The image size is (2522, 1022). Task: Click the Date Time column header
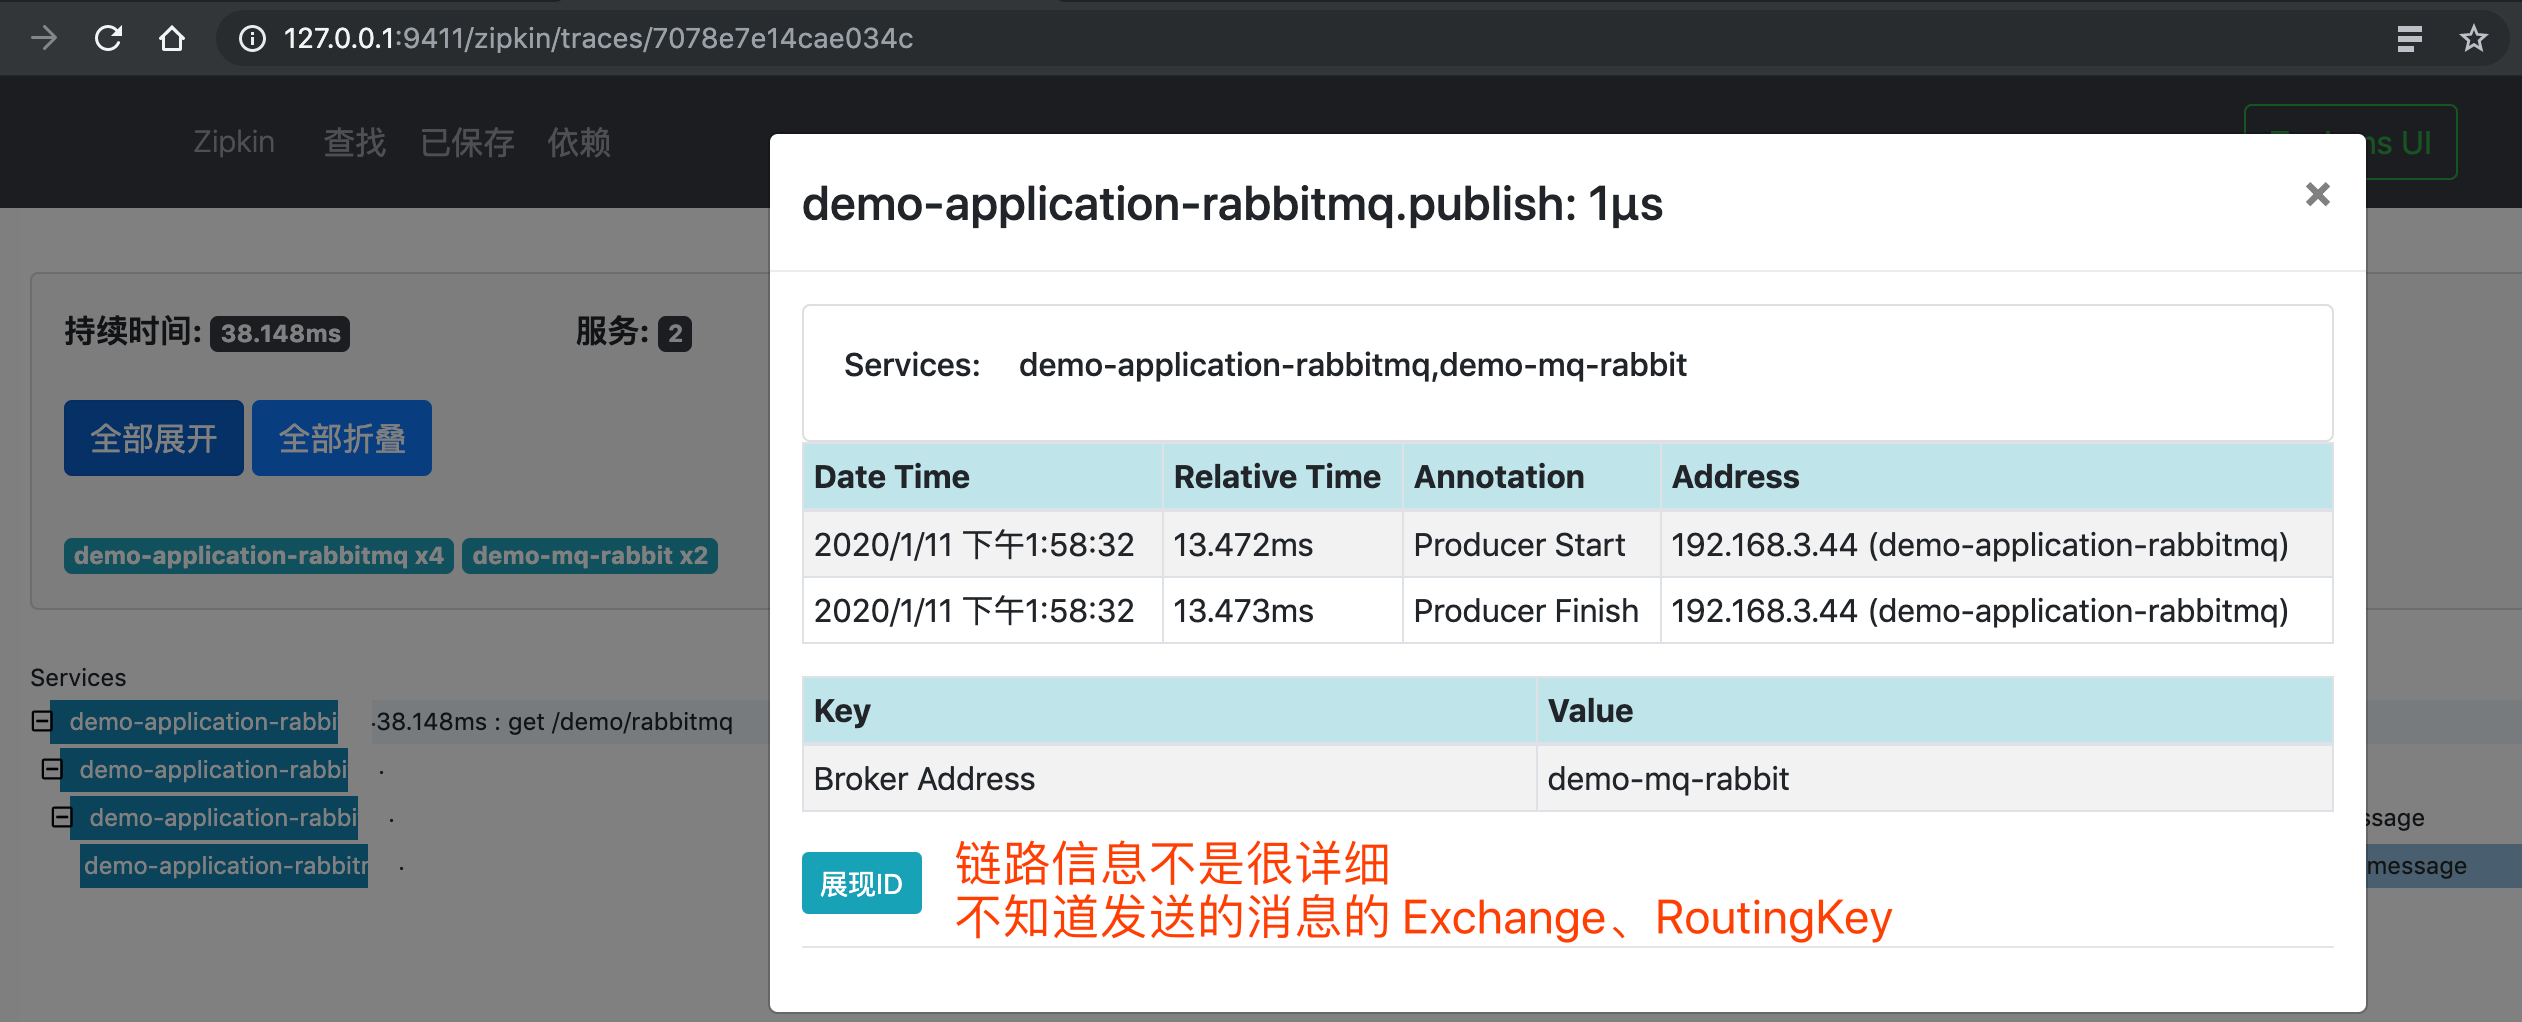[x=982, y=477]
